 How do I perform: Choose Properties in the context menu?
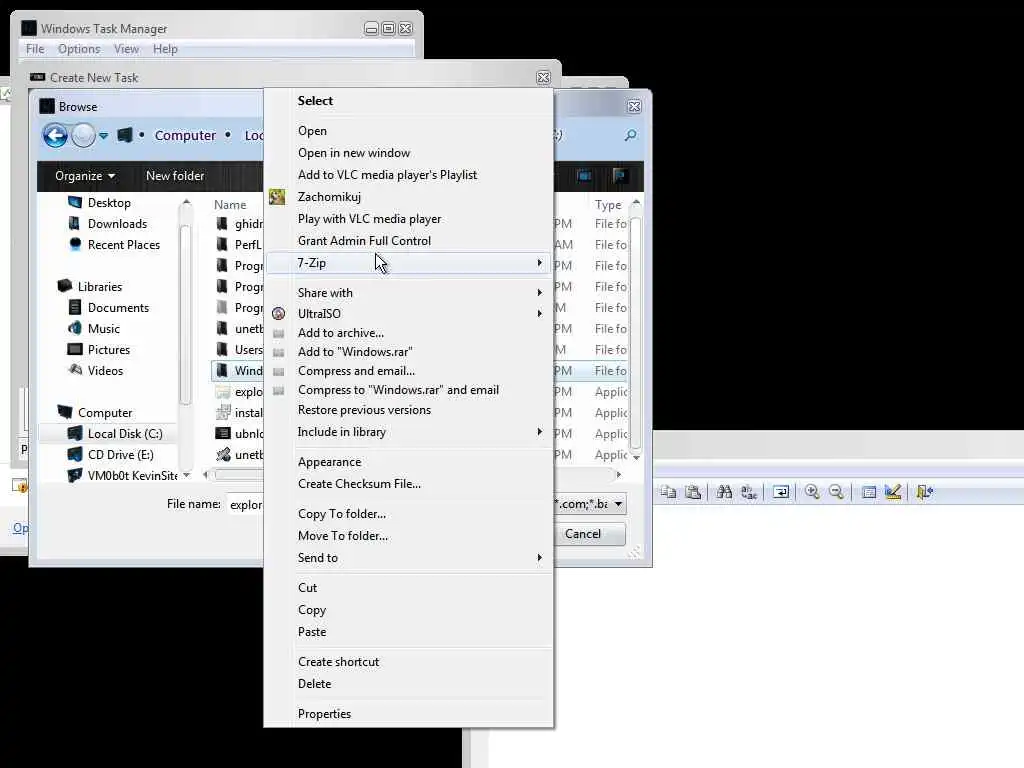[409, 714]
